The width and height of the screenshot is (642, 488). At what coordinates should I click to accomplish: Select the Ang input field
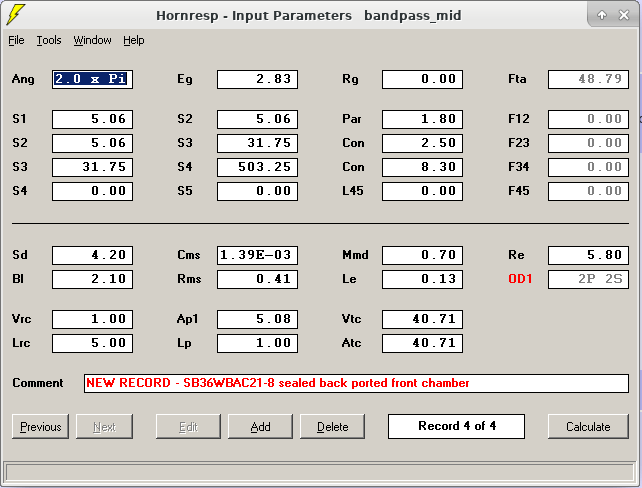(92, 79)
